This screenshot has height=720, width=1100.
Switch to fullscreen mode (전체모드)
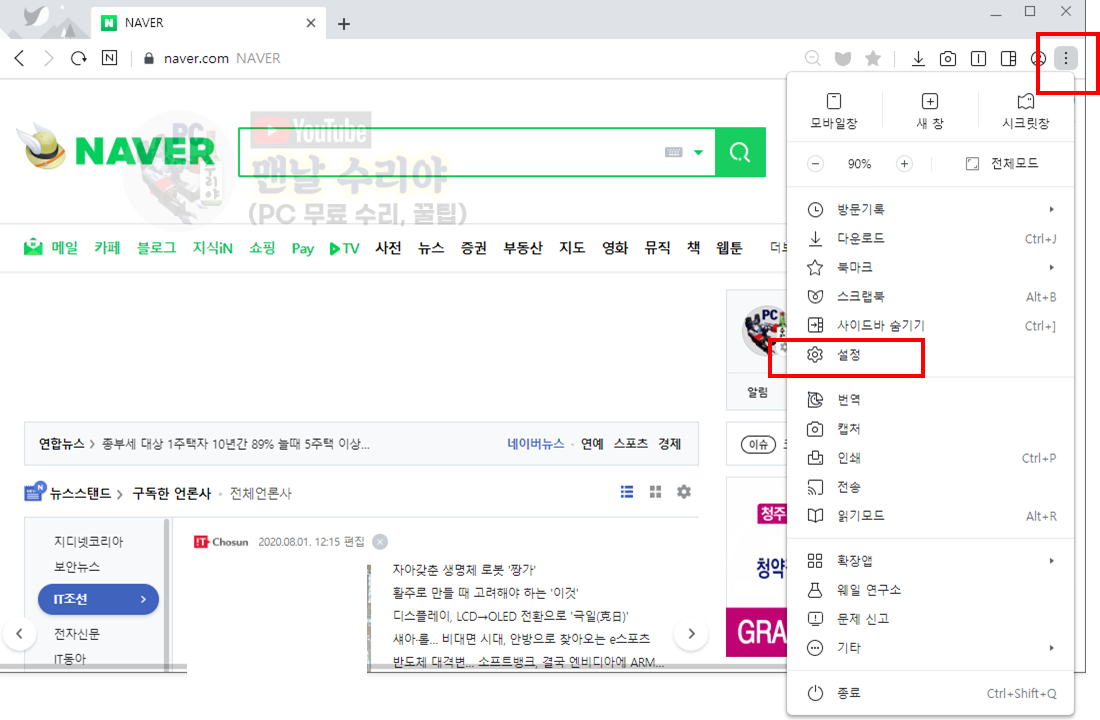click(1002, 164)
